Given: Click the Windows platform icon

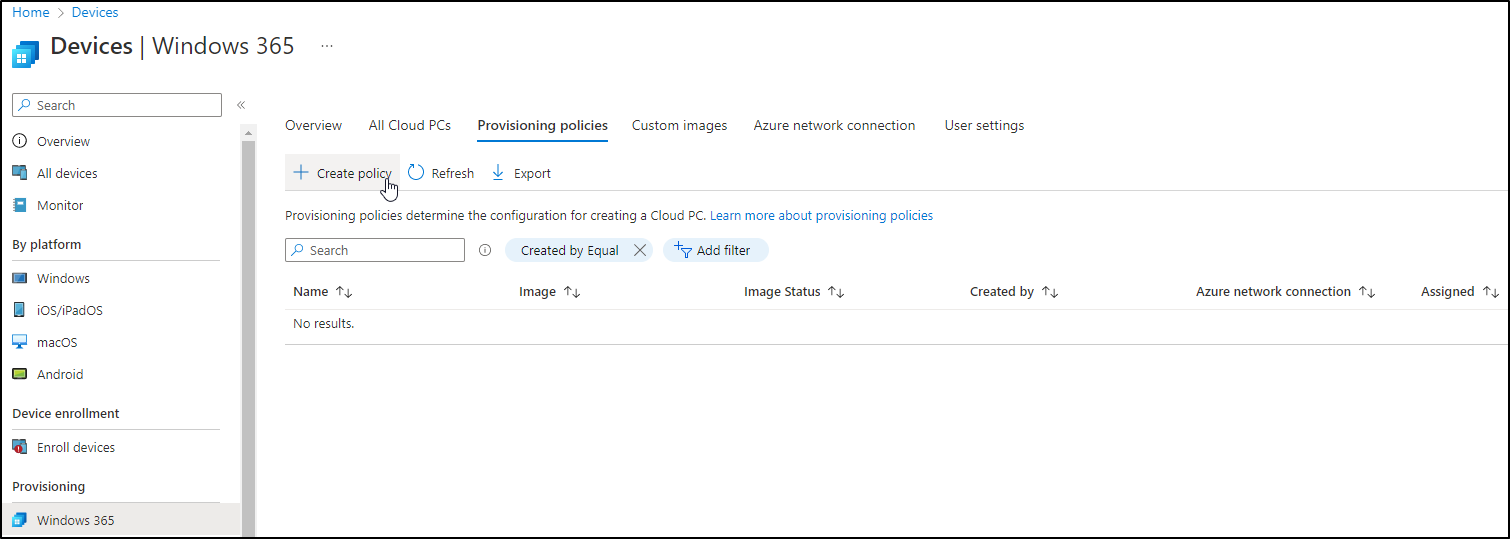Looking at the screenshot, I should coord(19,278).
